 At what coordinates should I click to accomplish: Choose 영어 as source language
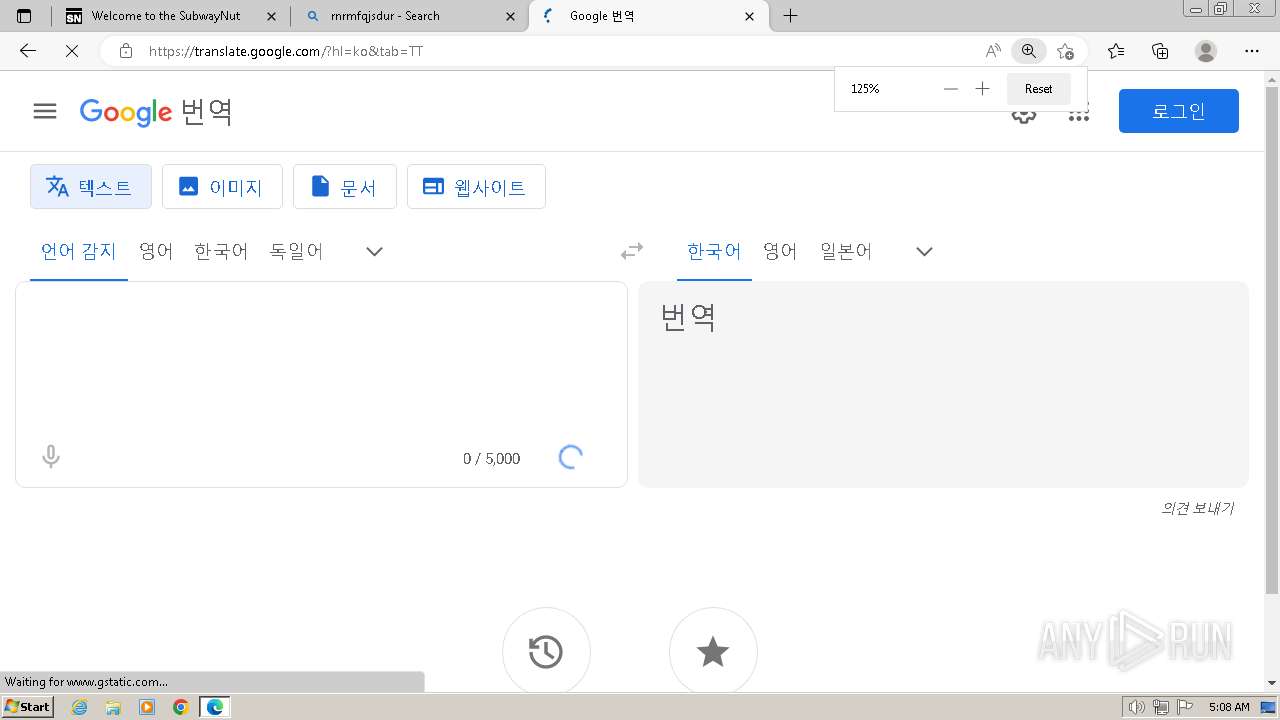coord(156,251)
